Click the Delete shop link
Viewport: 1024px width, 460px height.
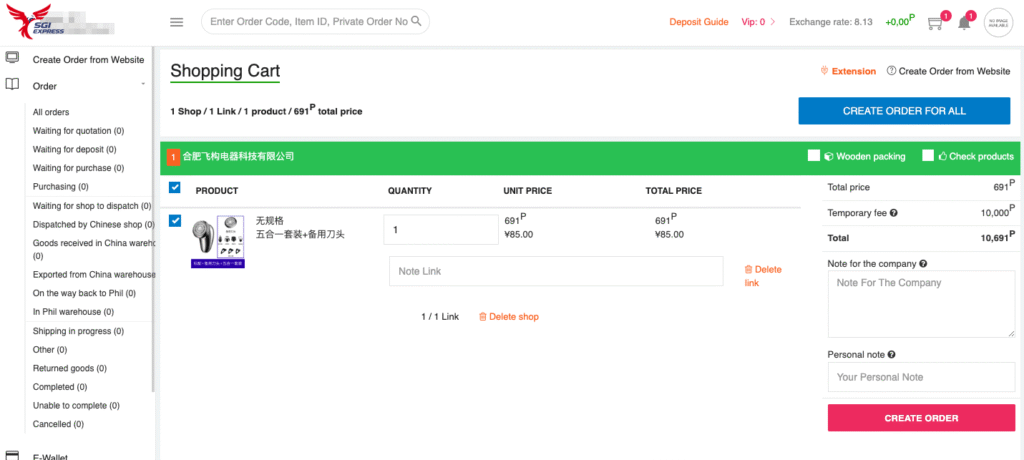pos(509,317)
